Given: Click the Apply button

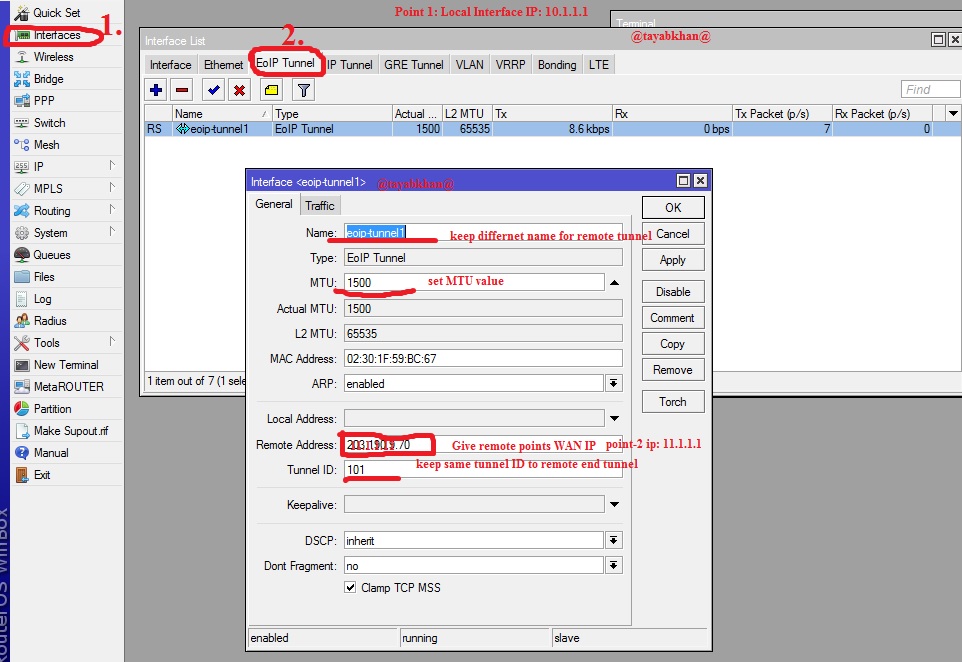Looking at the screenshot, I should 673,260.
